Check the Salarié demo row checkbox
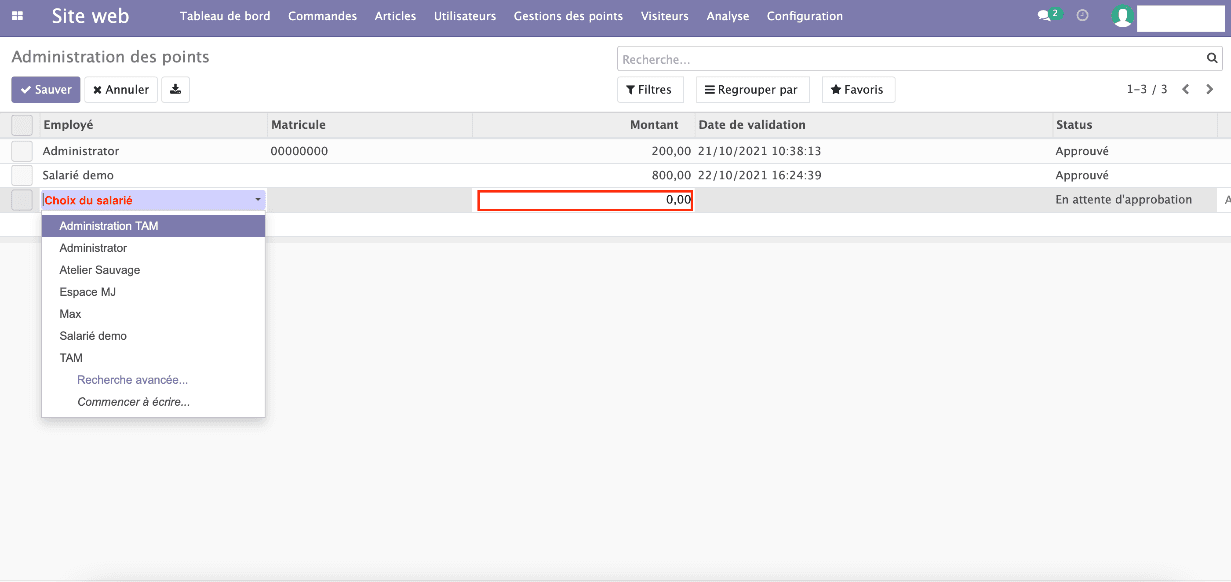 (x=21, y=175)
